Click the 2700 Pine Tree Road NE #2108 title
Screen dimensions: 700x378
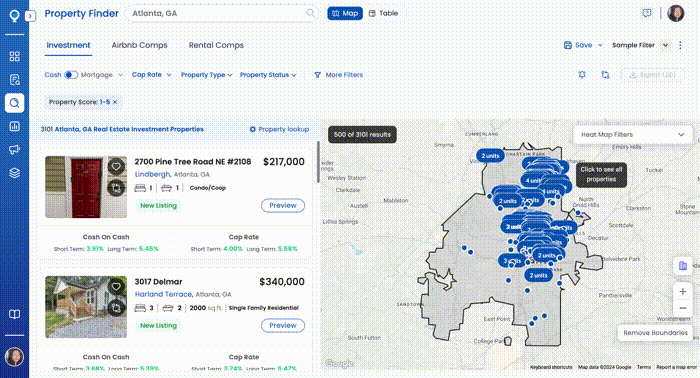click(x=193, y=162)
